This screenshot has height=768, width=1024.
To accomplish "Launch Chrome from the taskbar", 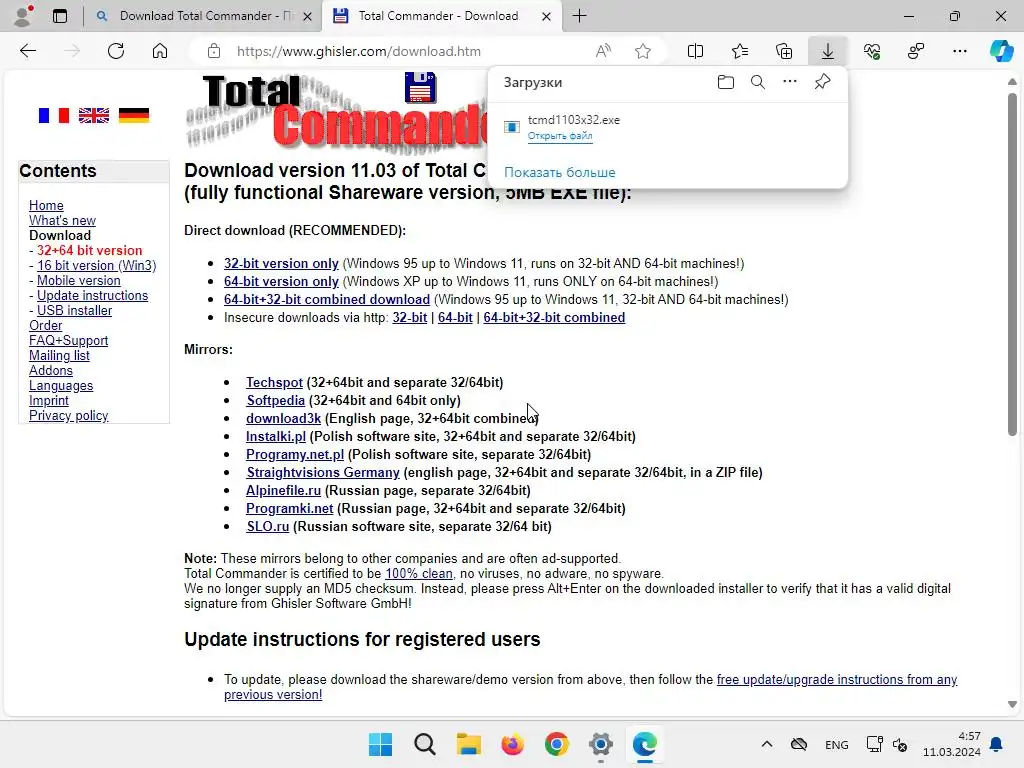I will click(x=556, y=744).
